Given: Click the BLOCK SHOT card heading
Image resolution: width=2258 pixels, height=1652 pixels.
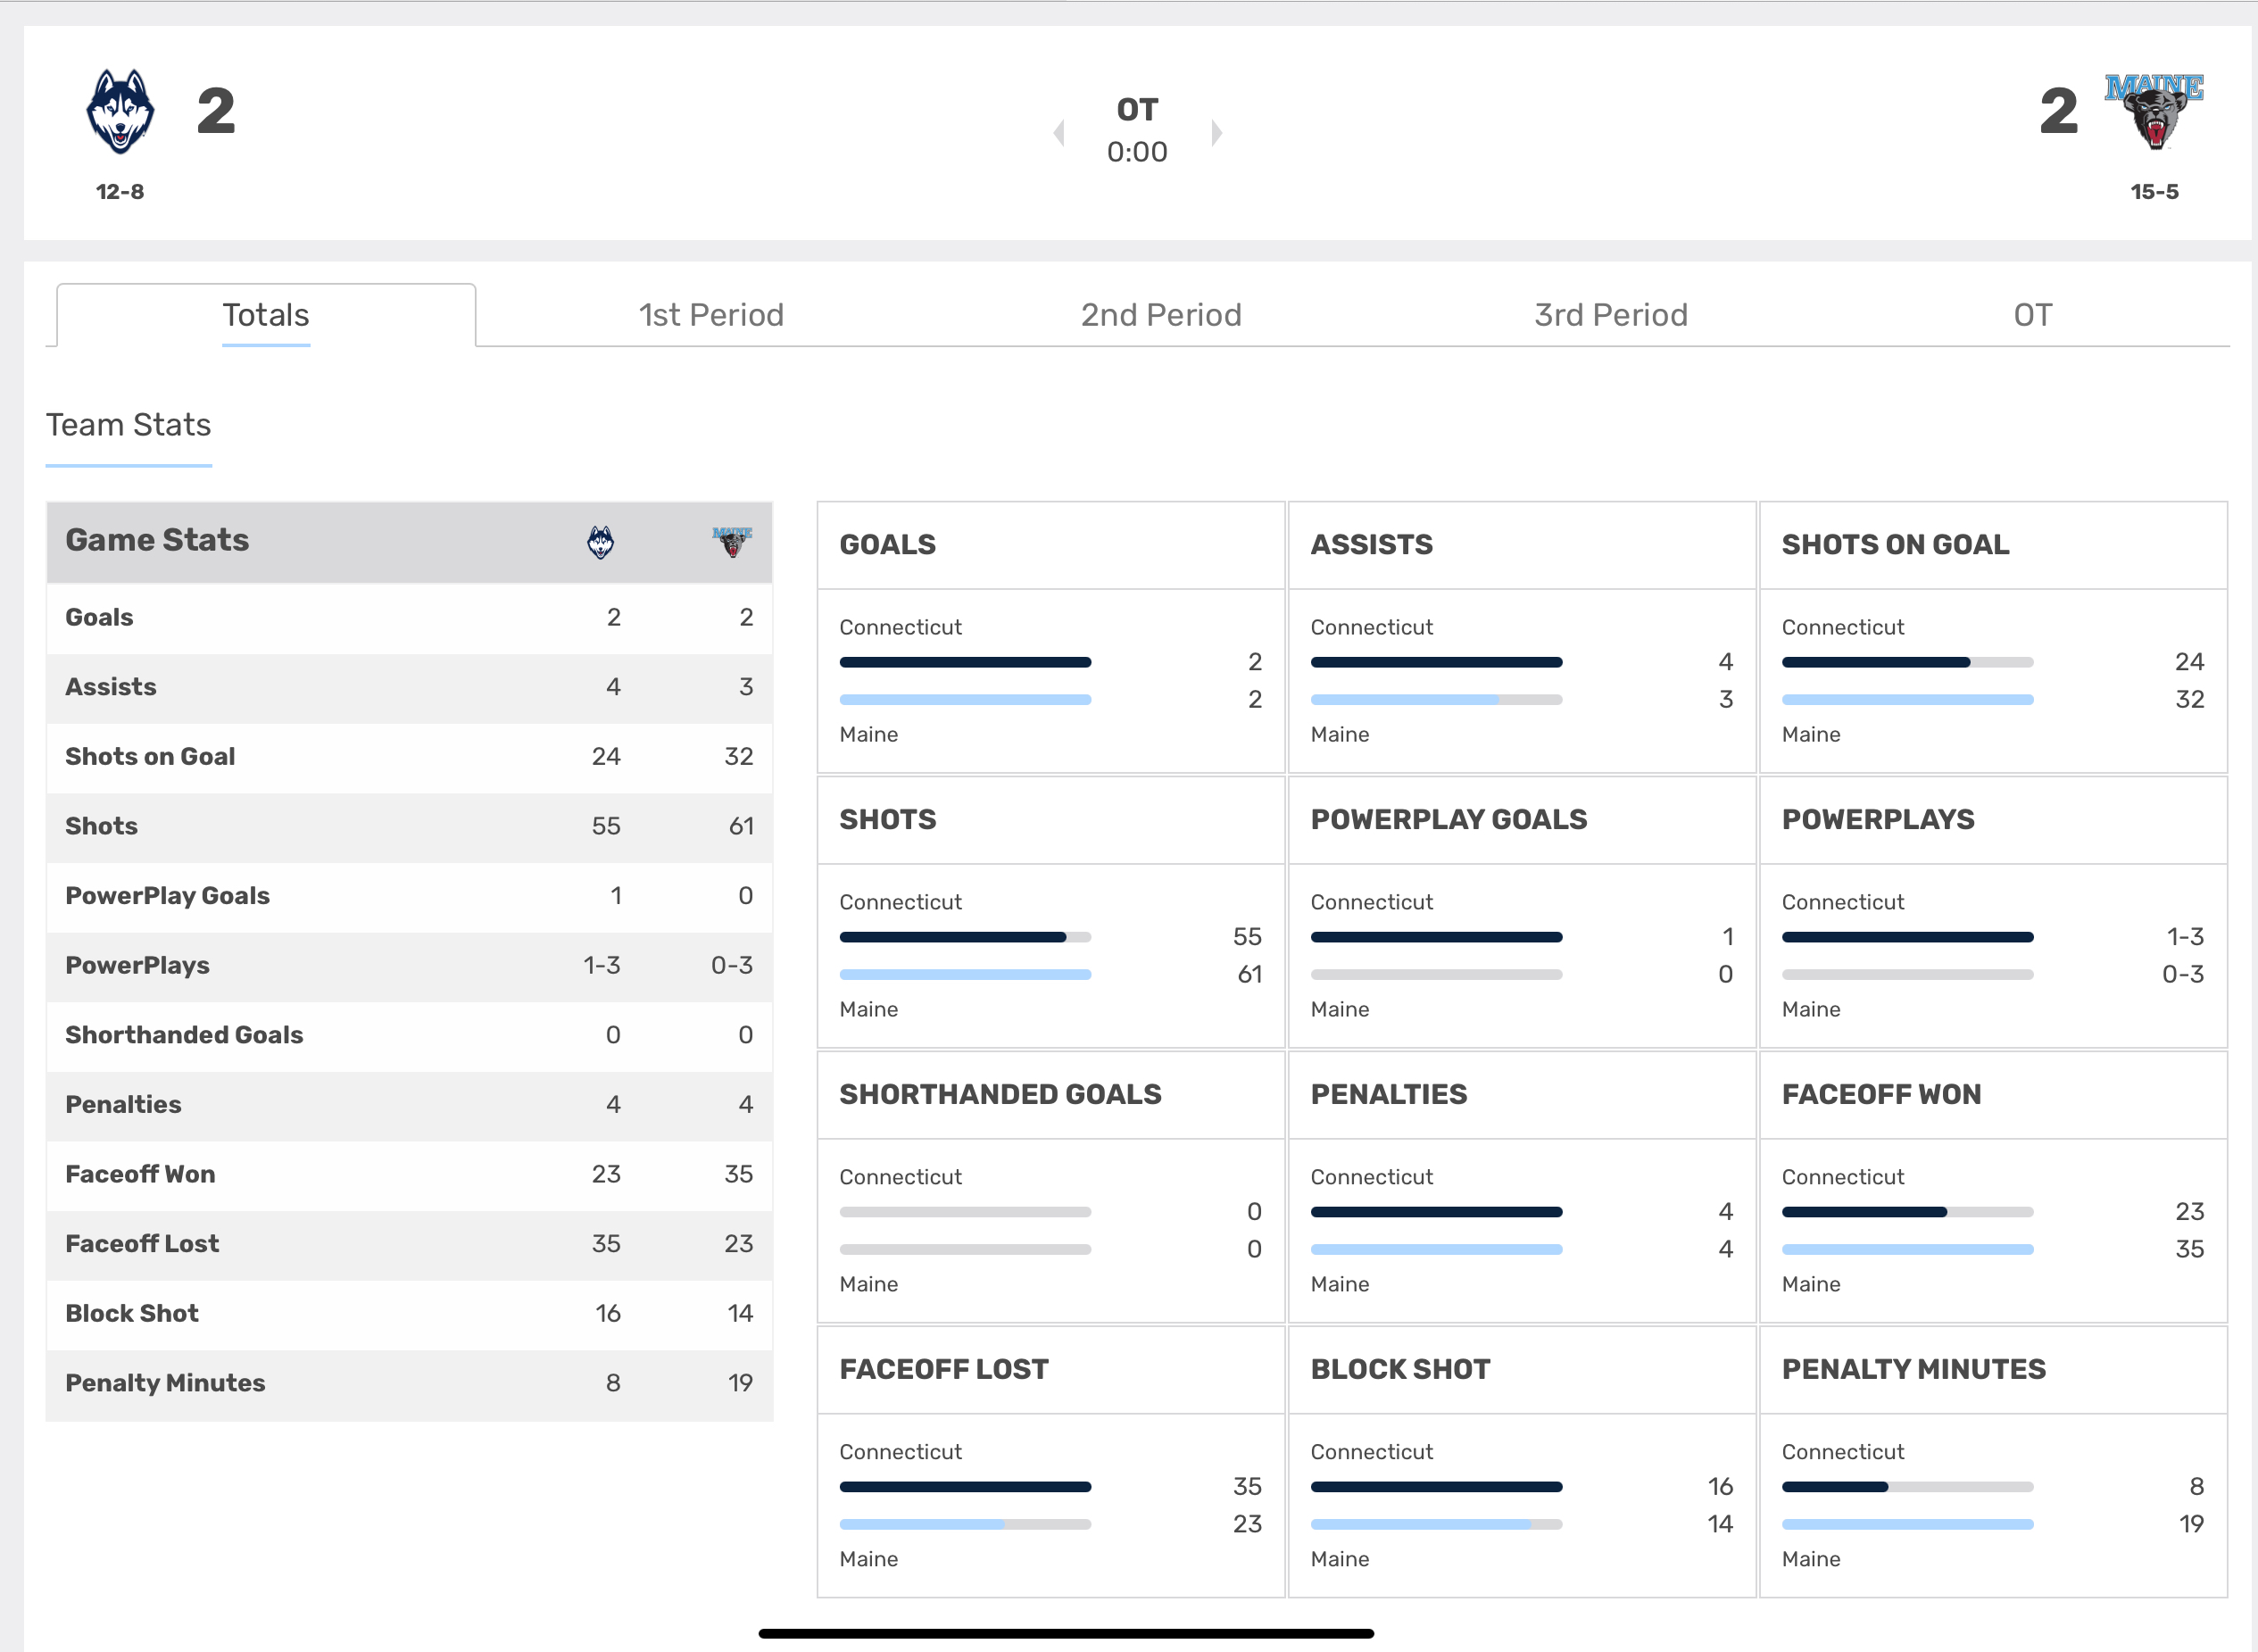Looking at the screenshot, I should (x=1400, y=1370).
